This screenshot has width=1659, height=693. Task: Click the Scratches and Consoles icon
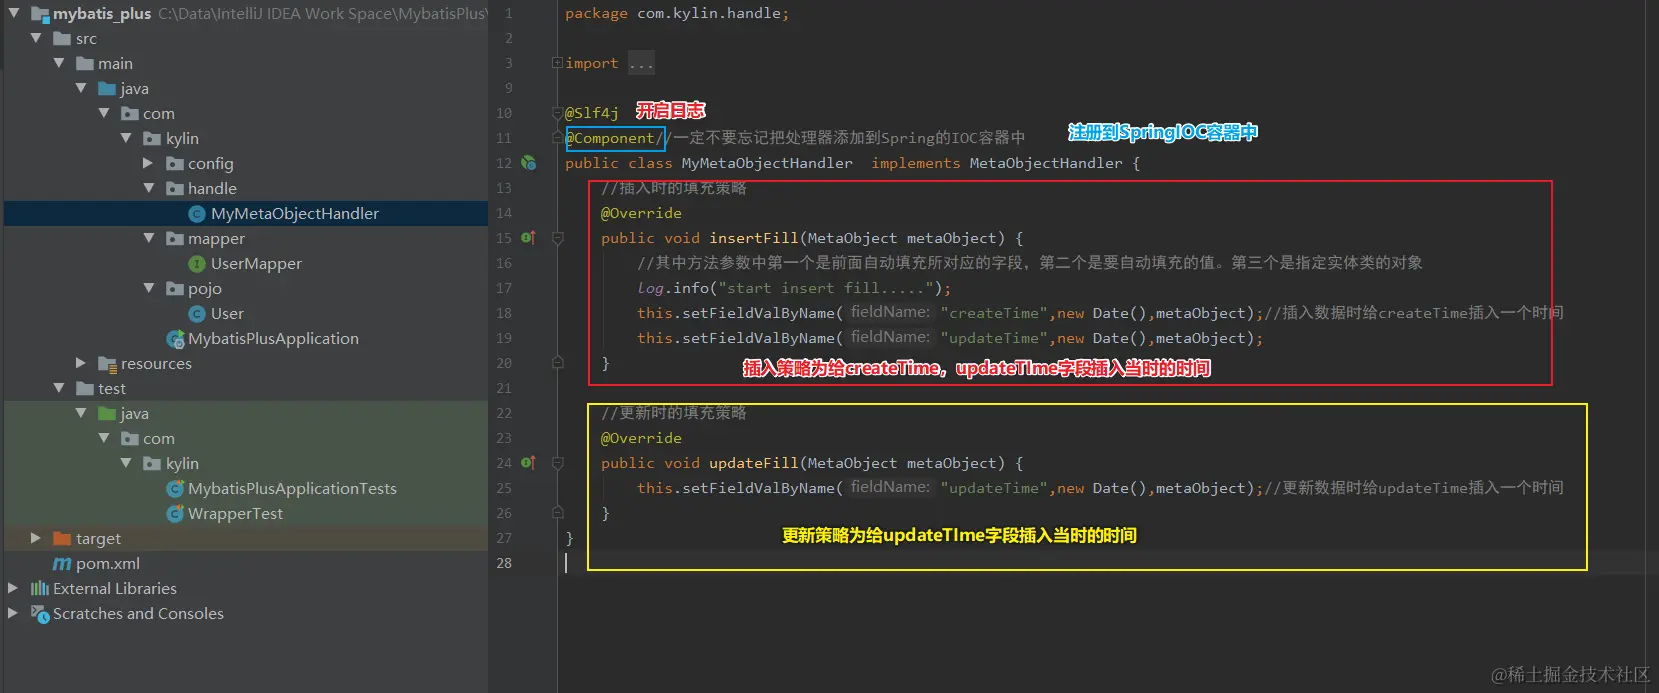[x=40, y=614]
